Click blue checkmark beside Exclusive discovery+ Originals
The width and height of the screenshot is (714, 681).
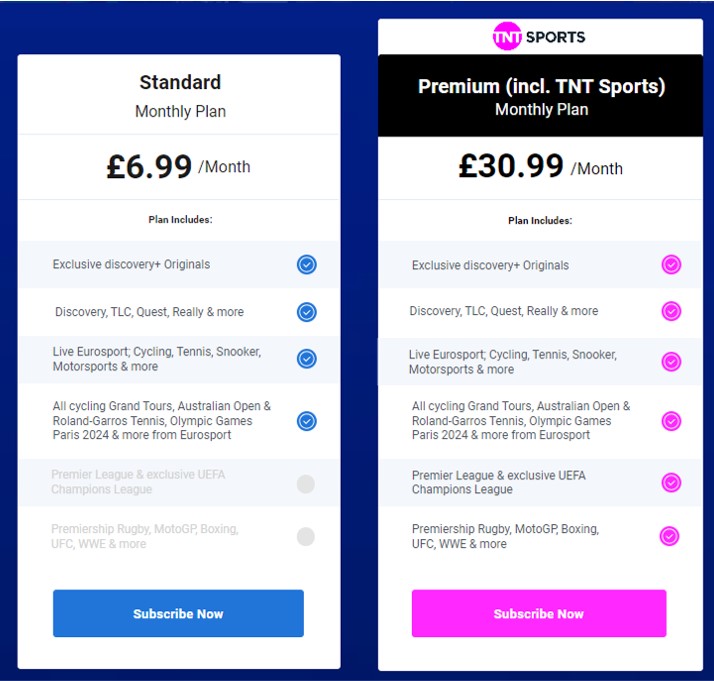[x=307, y=265]
